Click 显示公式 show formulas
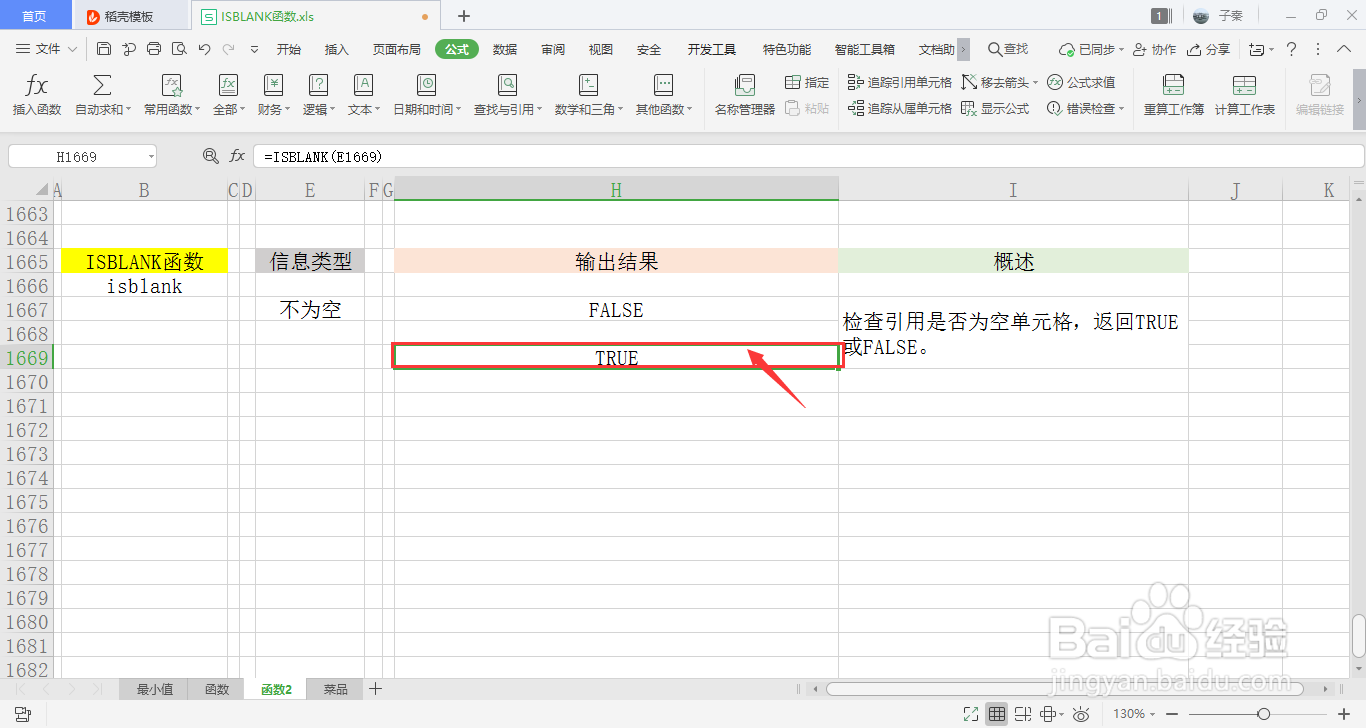 995,109
